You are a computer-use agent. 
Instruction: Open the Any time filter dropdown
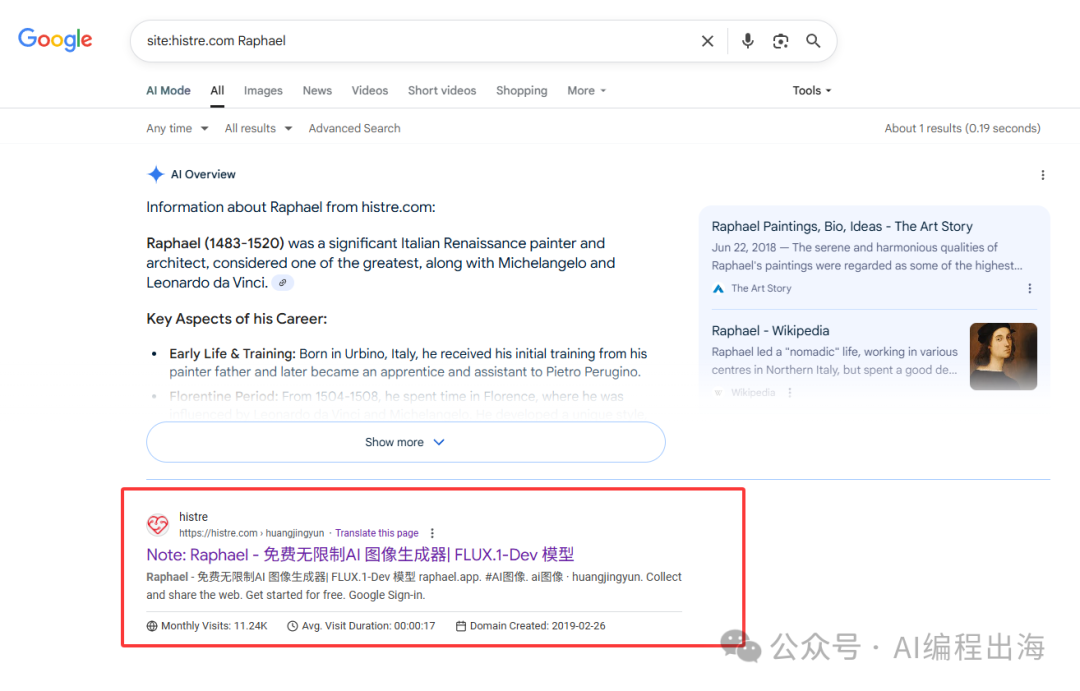coord(177,128)
